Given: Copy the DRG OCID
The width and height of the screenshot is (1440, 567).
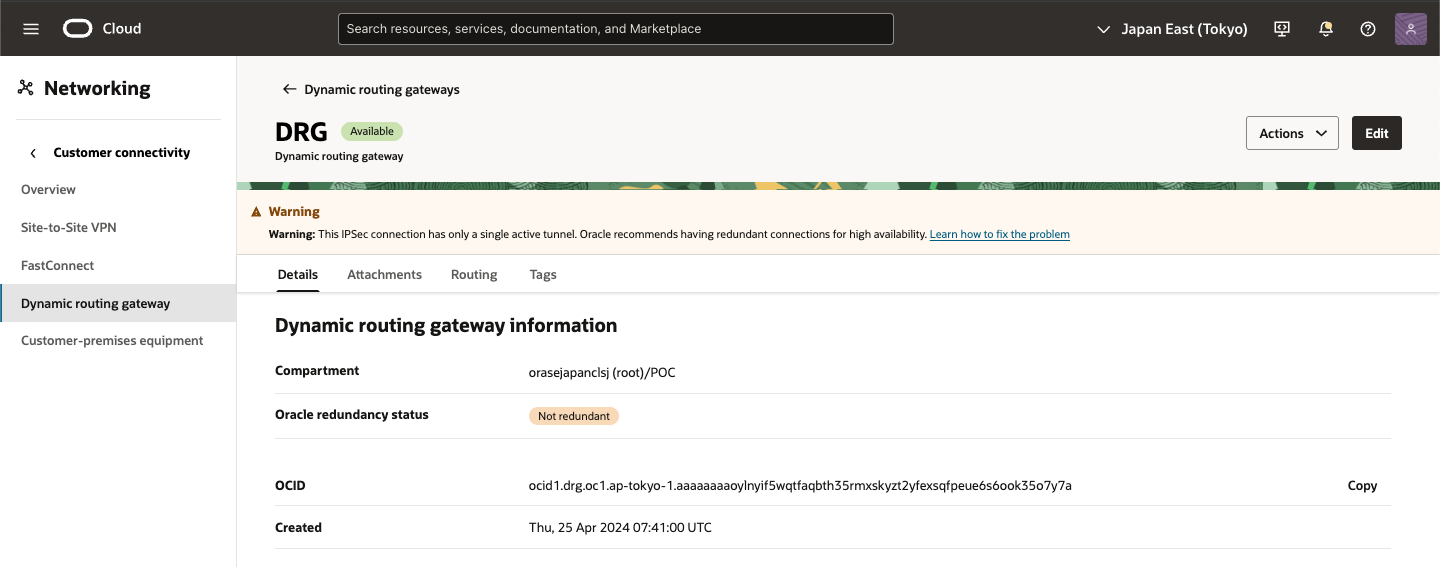Looking at the screenshot, I should (1362, 486).
